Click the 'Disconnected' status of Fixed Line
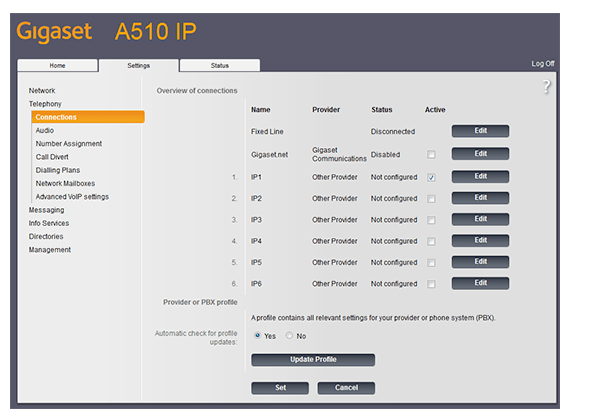Image resolution: width=589 pixels, height=417 pixels. 393,131
